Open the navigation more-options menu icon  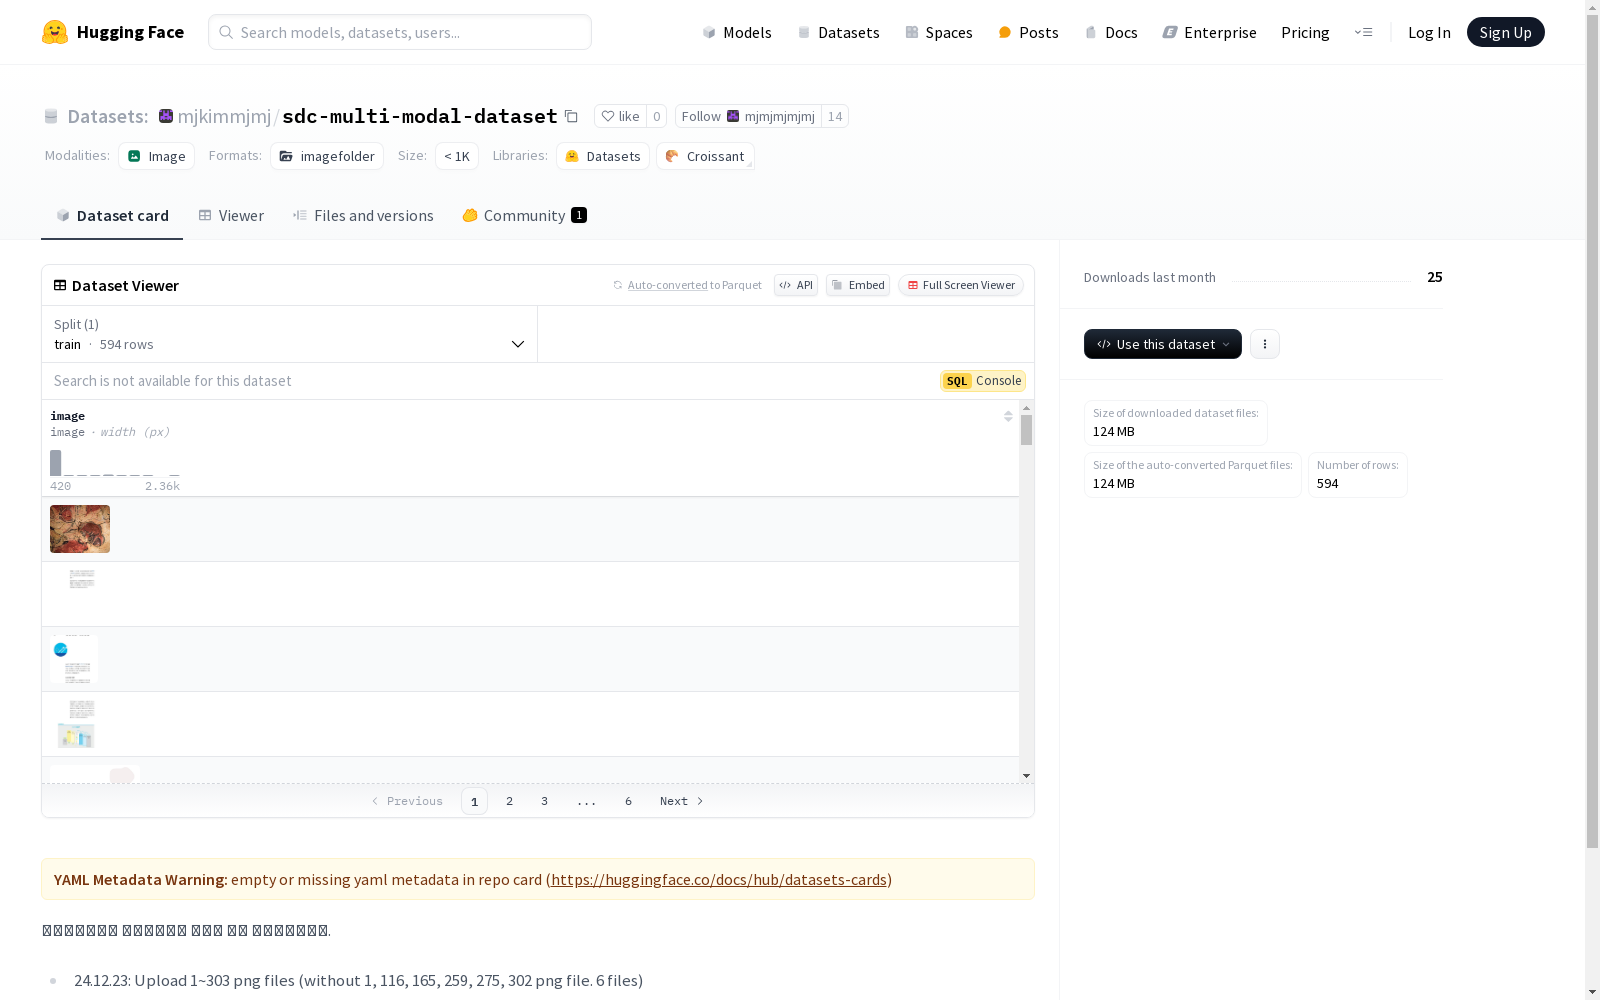tap(1363, 32)
